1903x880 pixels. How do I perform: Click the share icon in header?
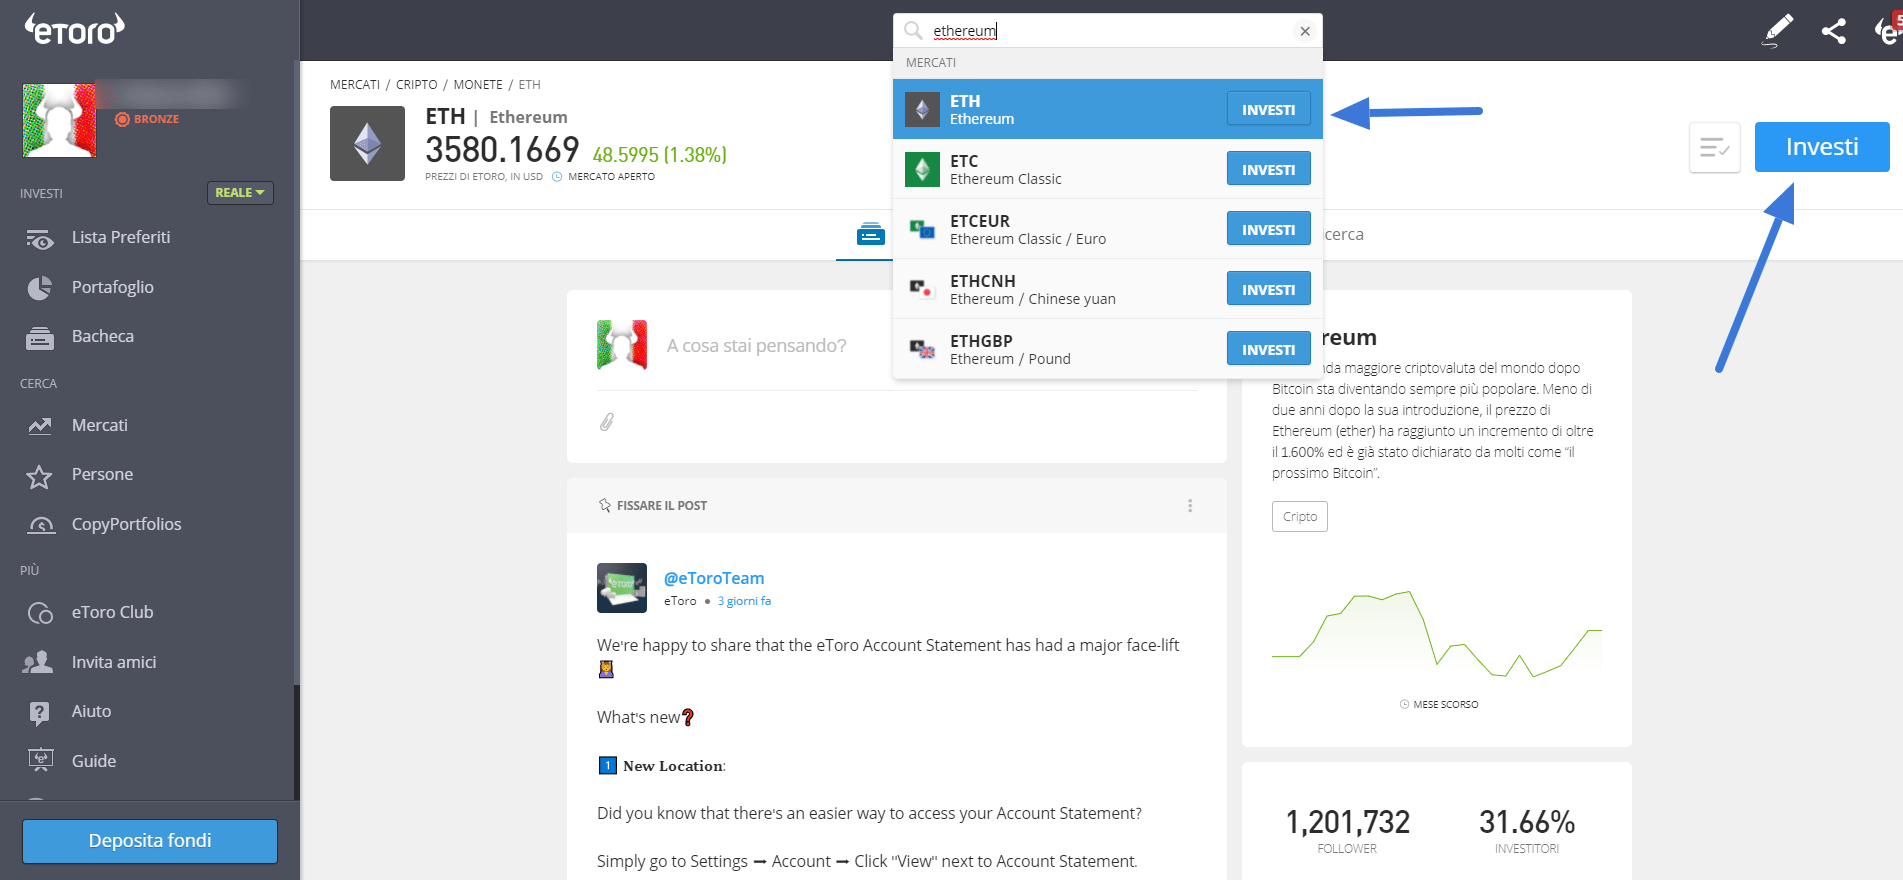(x=1834, y=31)
